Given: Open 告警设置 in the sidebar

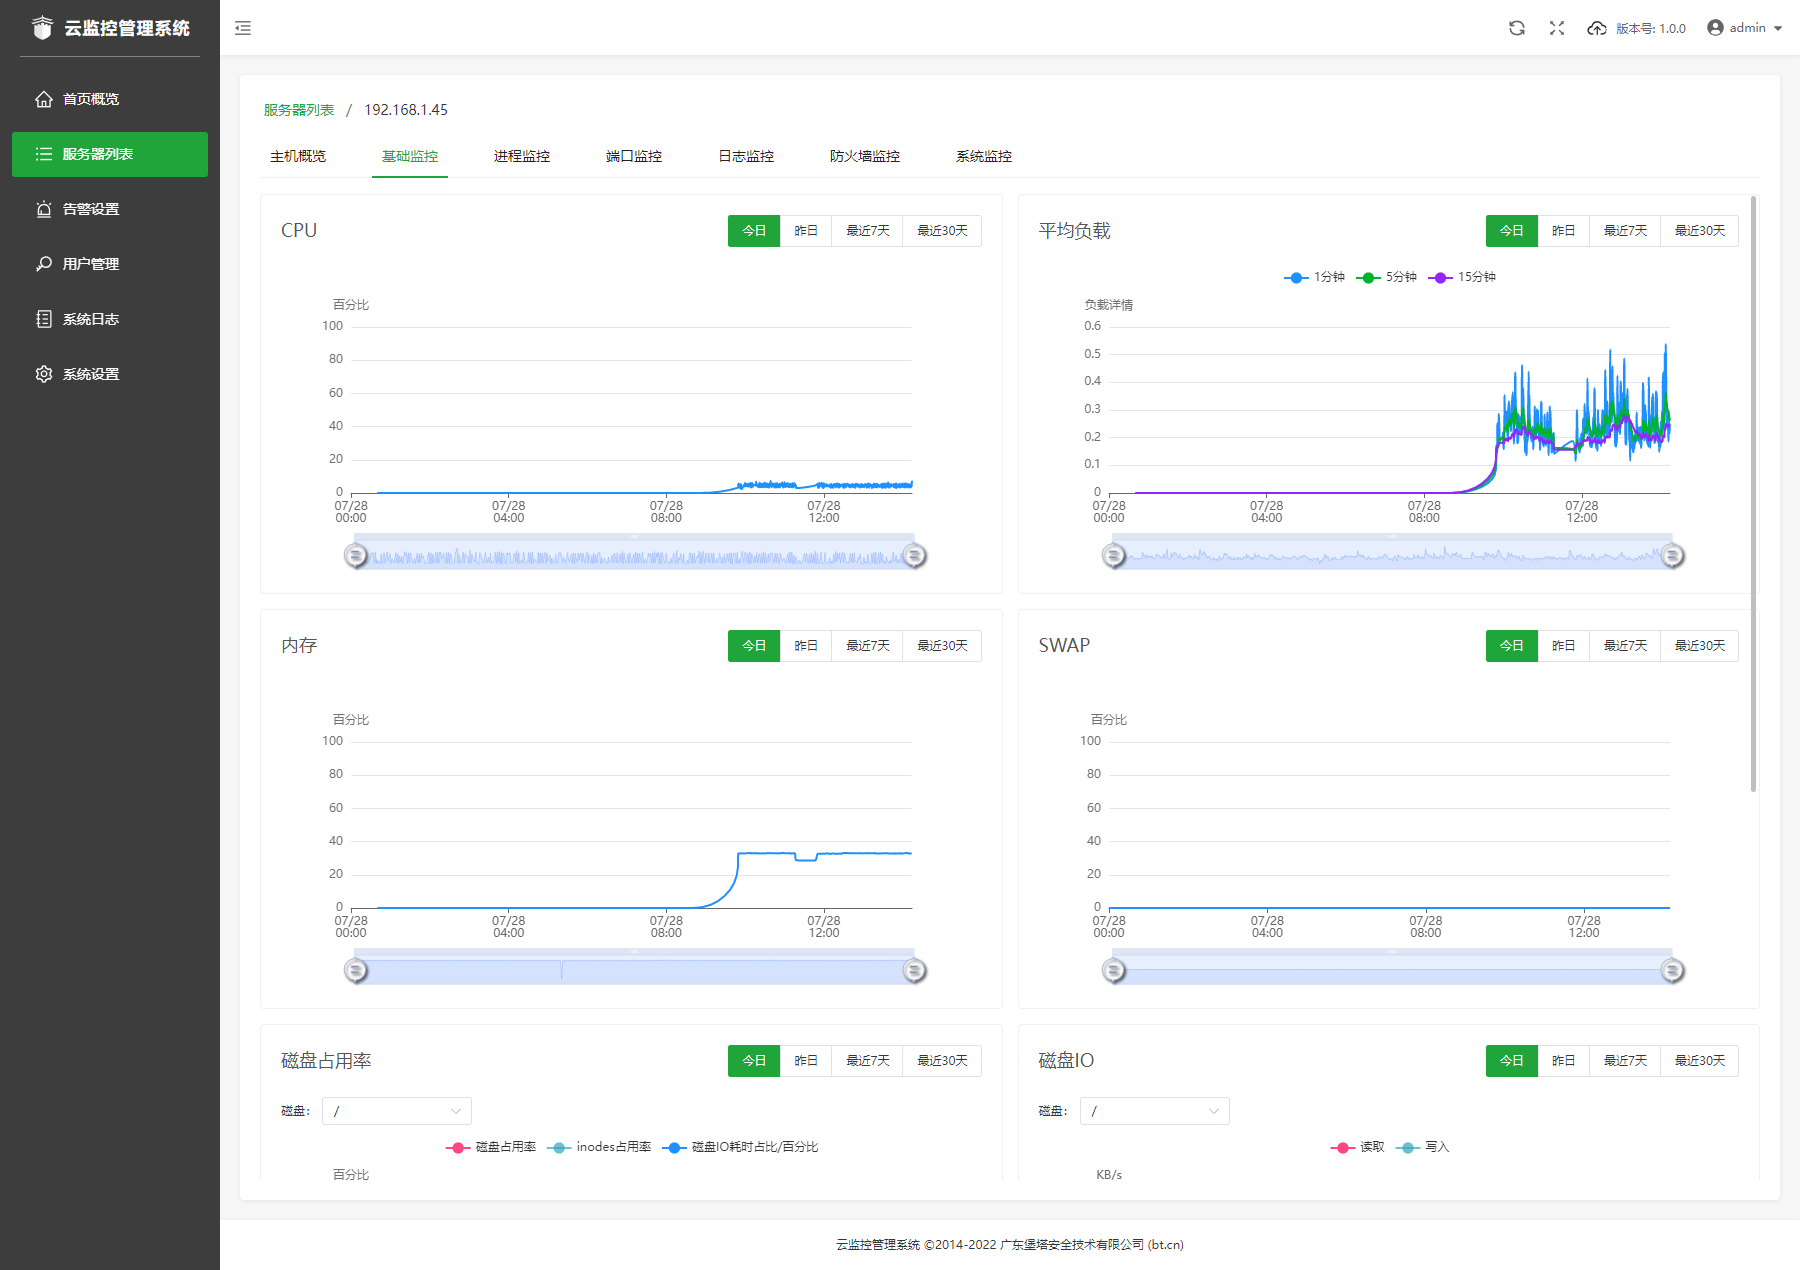Looking at the screenshot, I should [110, 209].
